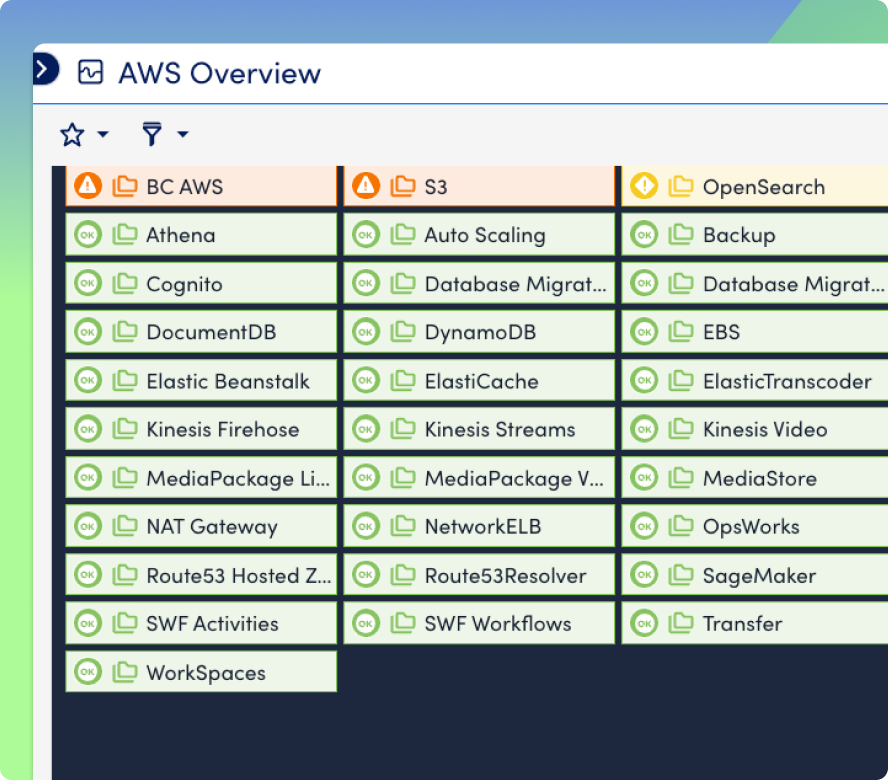Click the folder icon in Kinesis Firehose tile
Viewport: 888px width, 780px height.
[125, 429]
